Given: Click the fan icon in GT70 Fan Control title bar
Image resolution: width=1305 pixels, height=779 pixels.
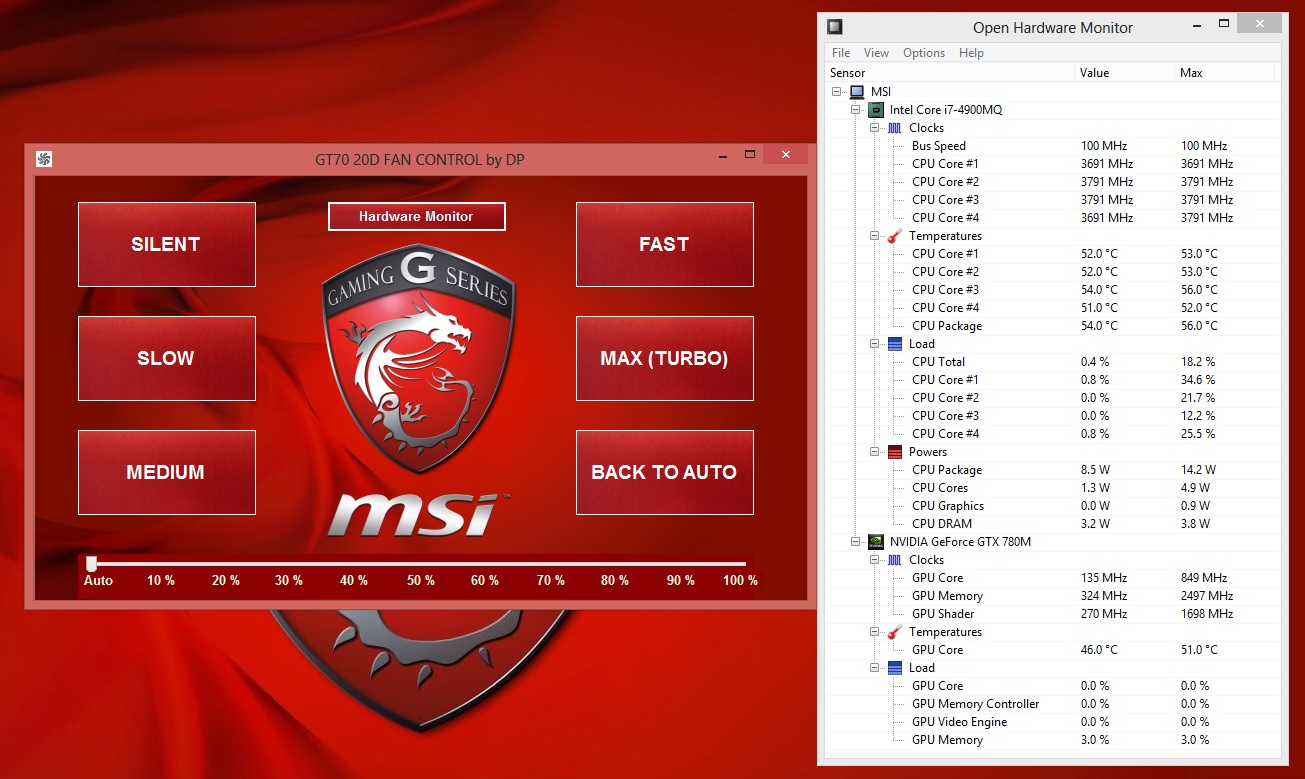Looking at the screenshot, I should coord(44,159).
